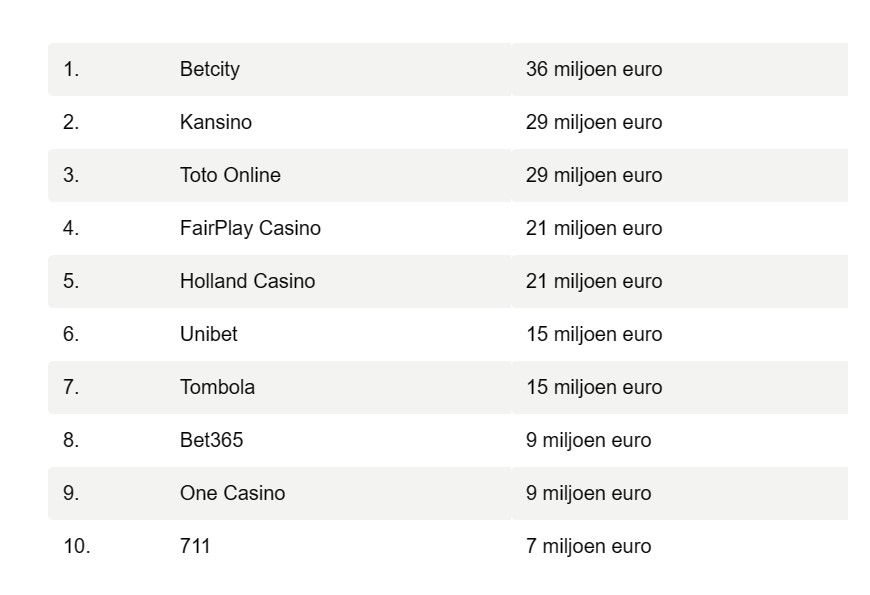This screenshot has height=595, width=870.
Task: Click Unibet's 15 miljoen euro amount
Action: 594,334
